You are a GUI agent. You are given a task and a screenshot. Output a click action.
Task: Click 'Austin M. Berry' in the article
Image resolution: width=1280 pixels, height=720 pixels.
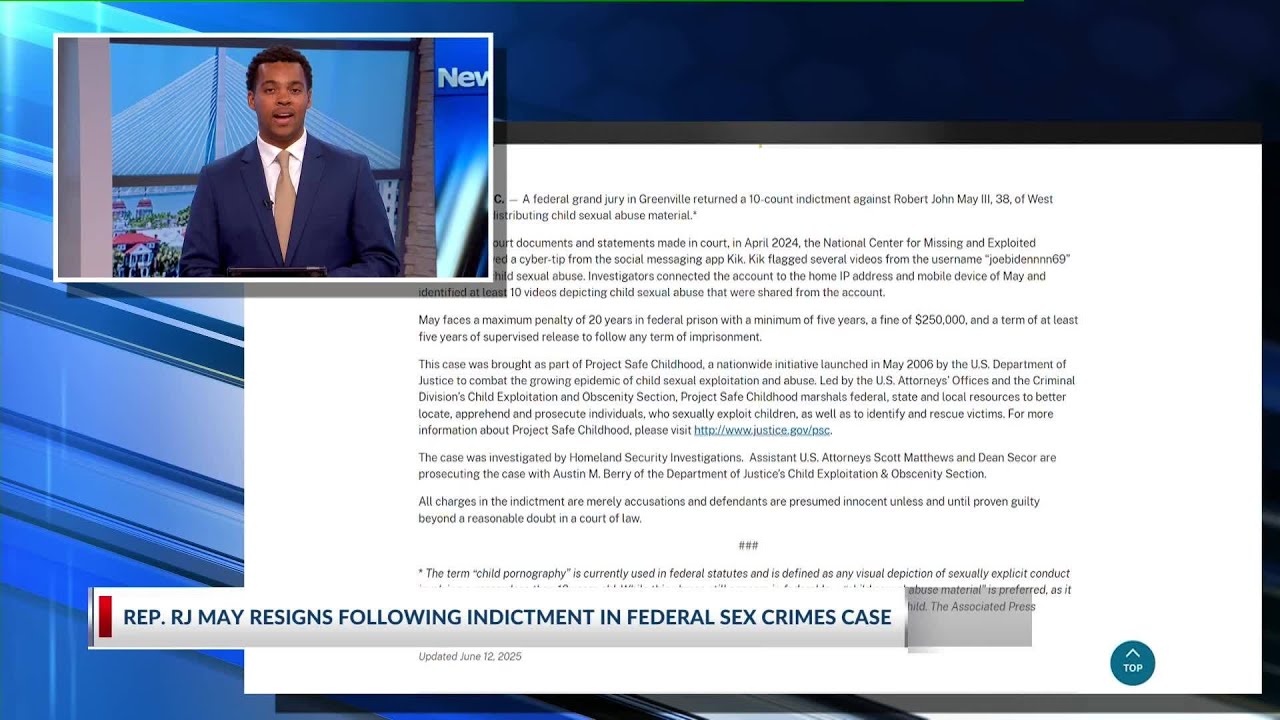pyautogui.click(x=595, y=474)
